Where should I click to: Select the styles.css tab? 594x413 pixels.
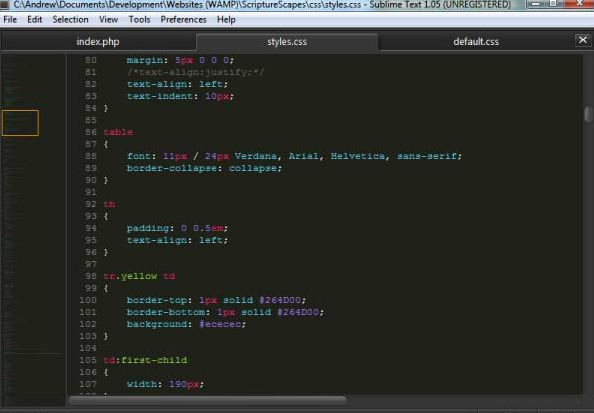tap(287, 42)
